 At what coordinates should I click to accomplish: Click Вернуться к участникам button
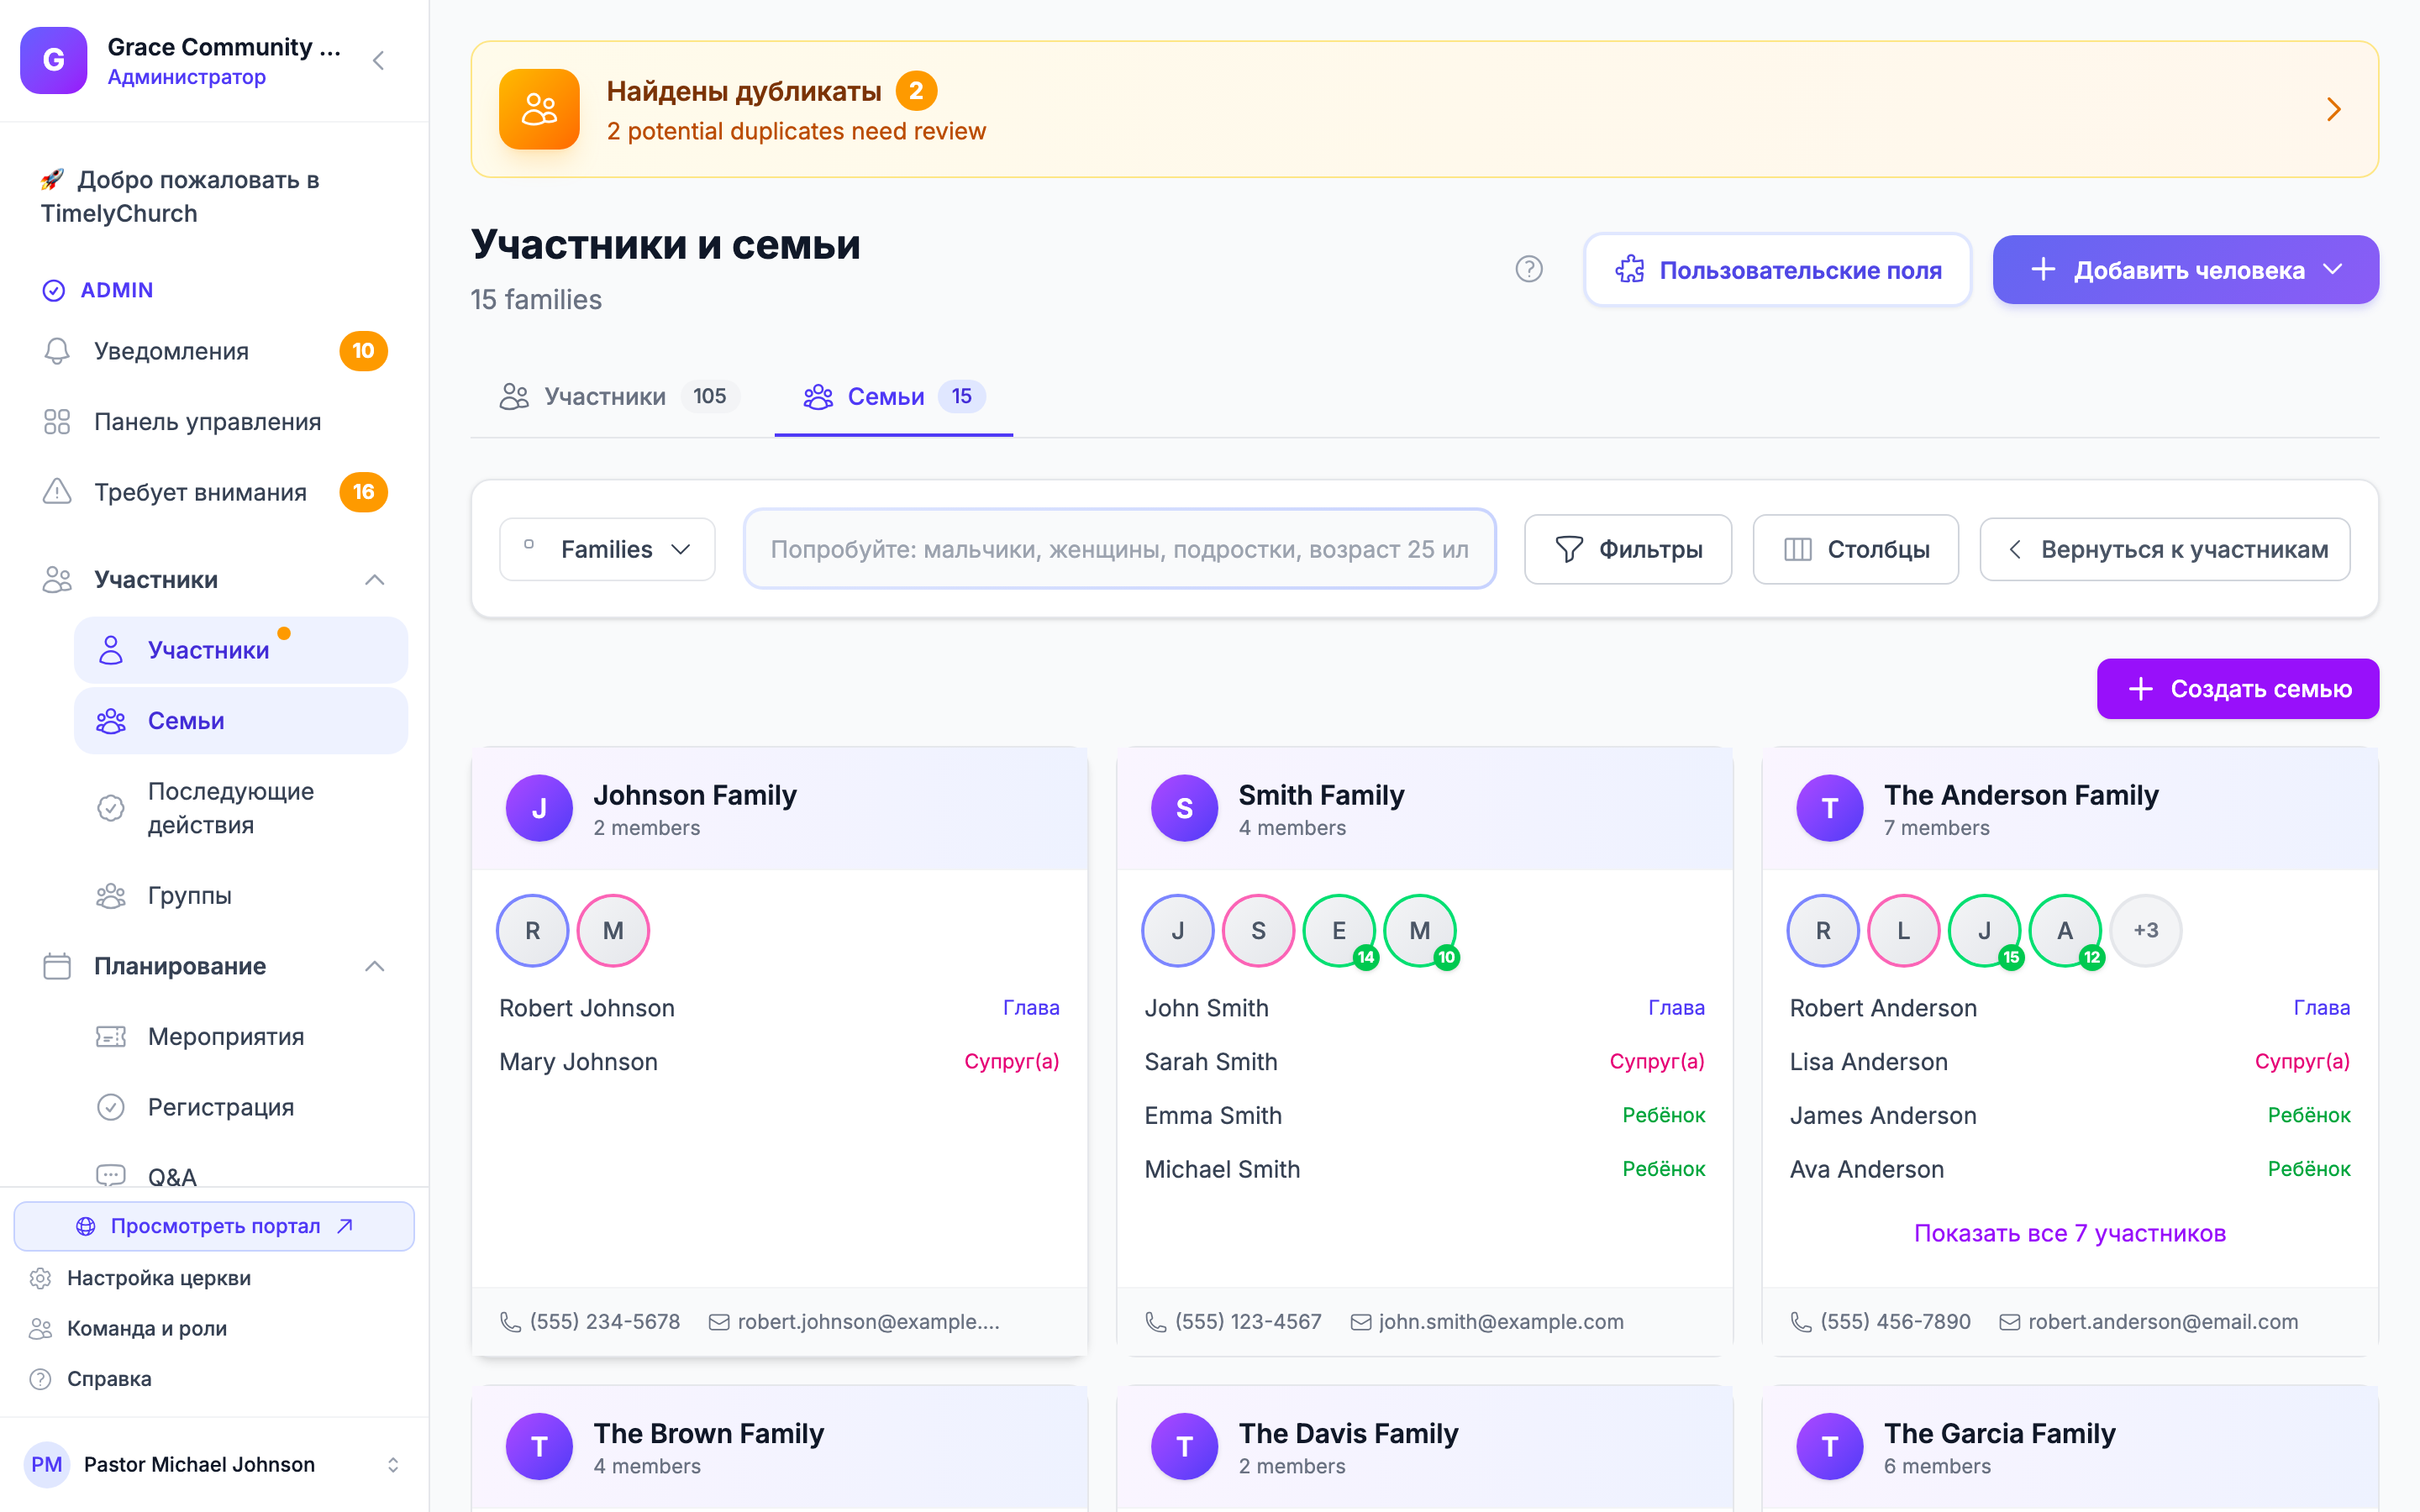2165,549
